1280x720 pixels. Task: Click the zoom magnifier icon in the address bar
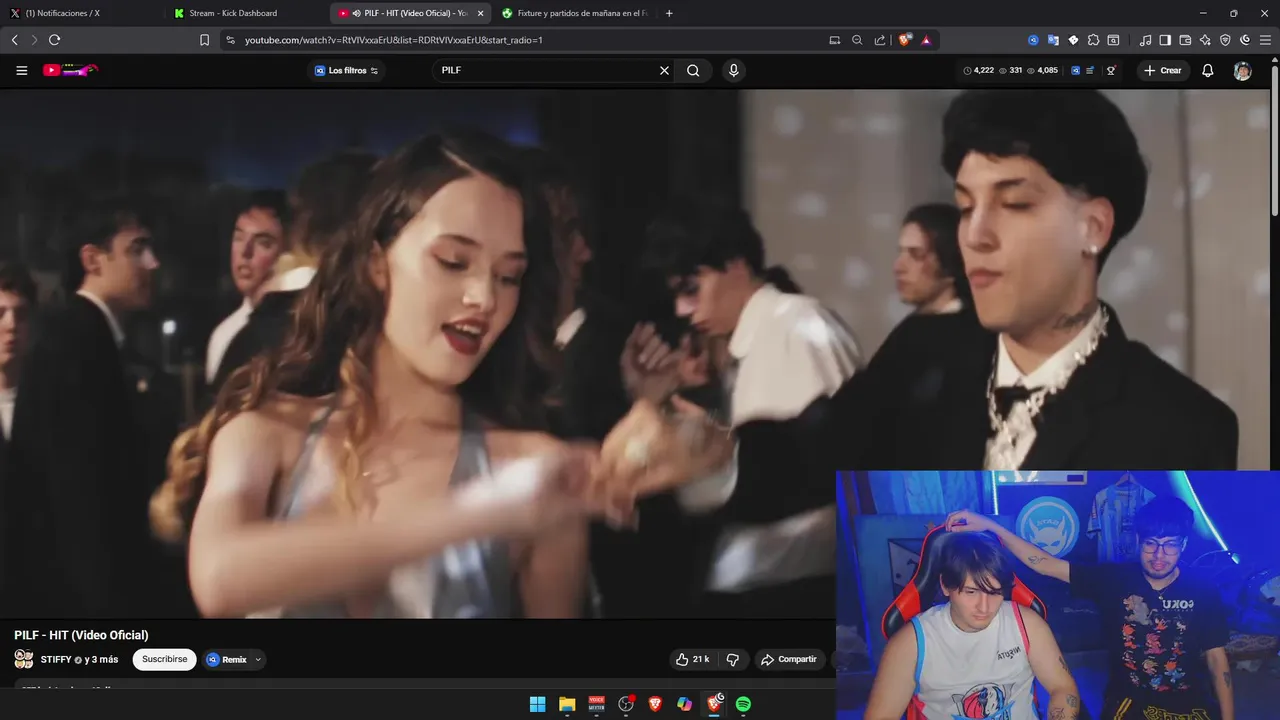pyautogui.click(x=857, y=40)
